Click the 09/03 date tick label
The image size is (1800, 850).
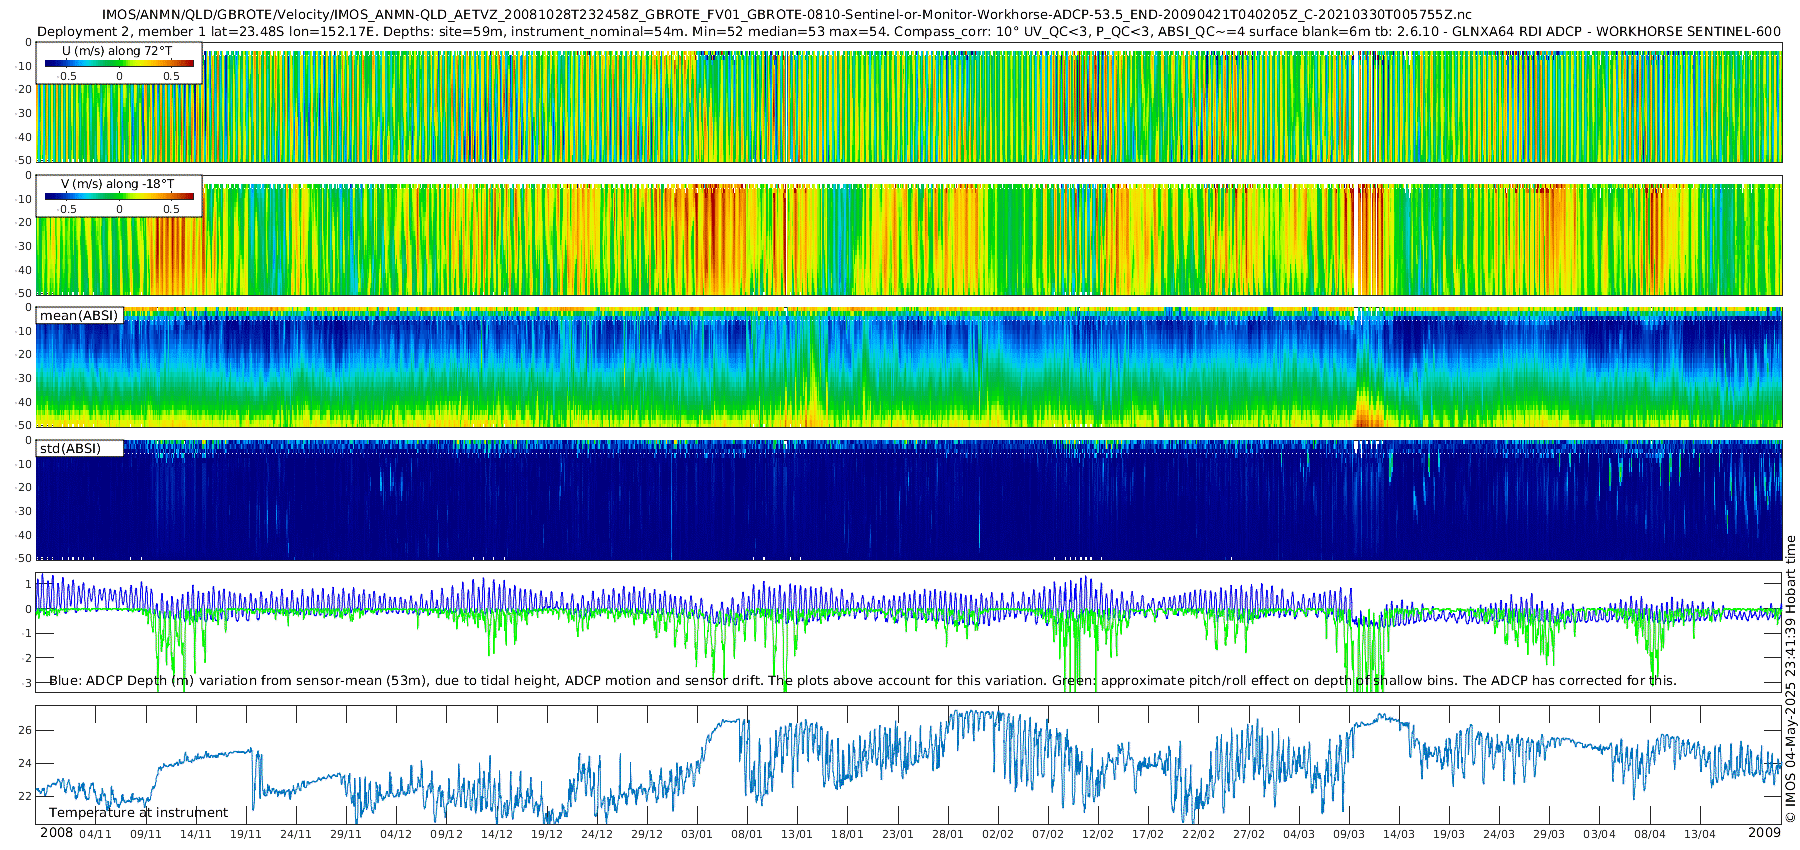click(1349, 834)
